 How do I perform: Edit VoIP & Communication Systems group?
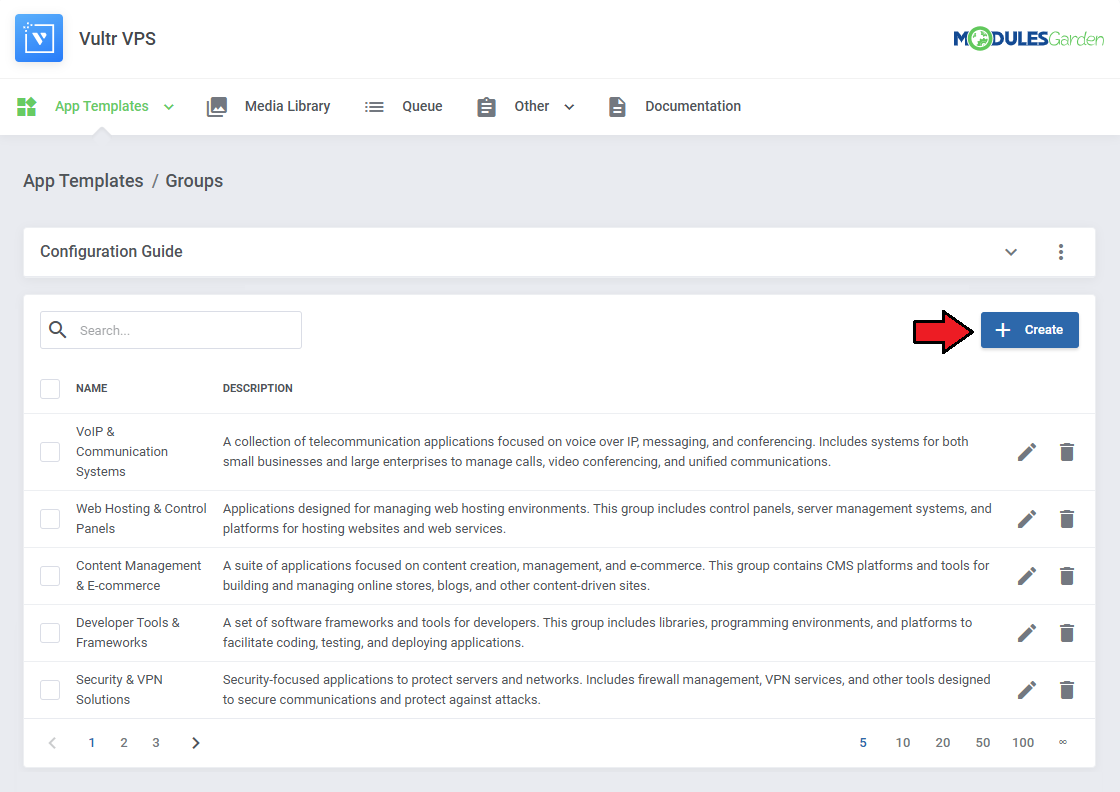click(x=1026, y=452)
